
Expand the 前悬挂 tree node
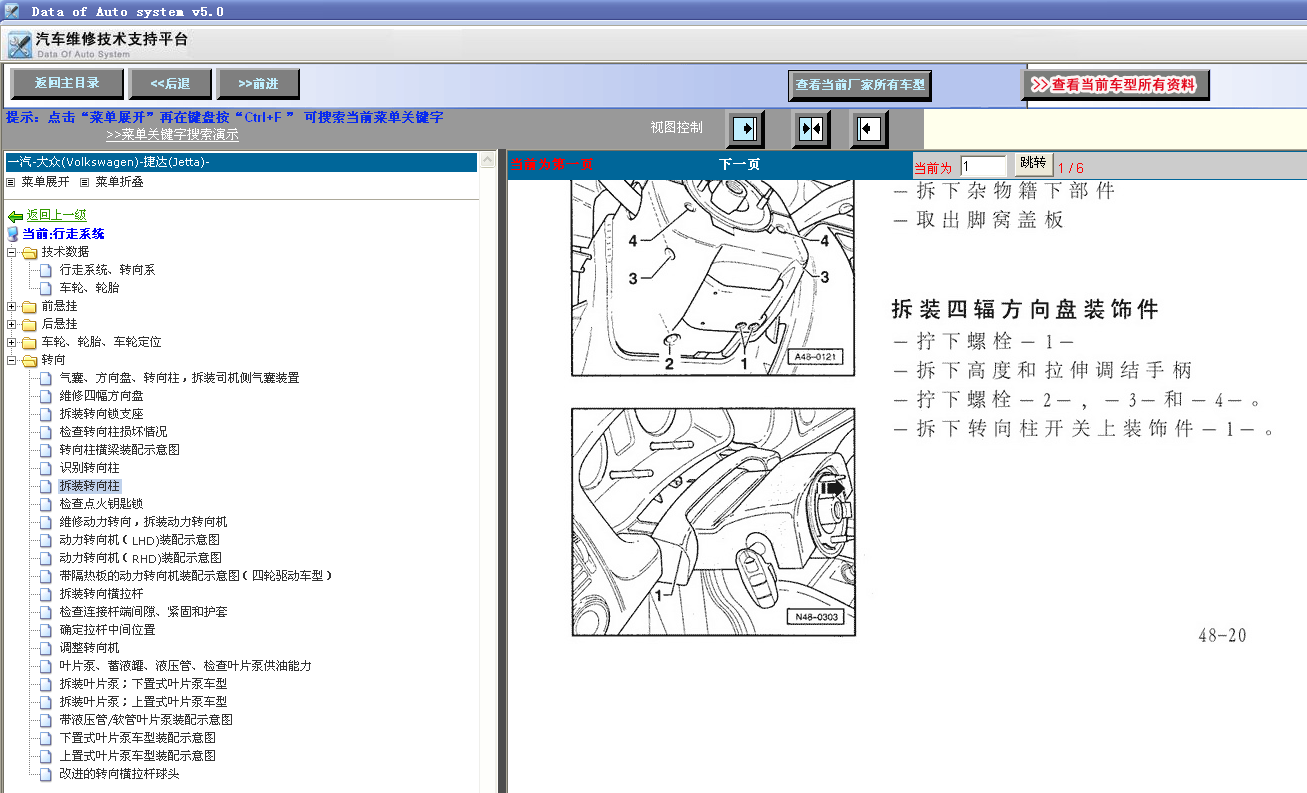click(11, 306)
